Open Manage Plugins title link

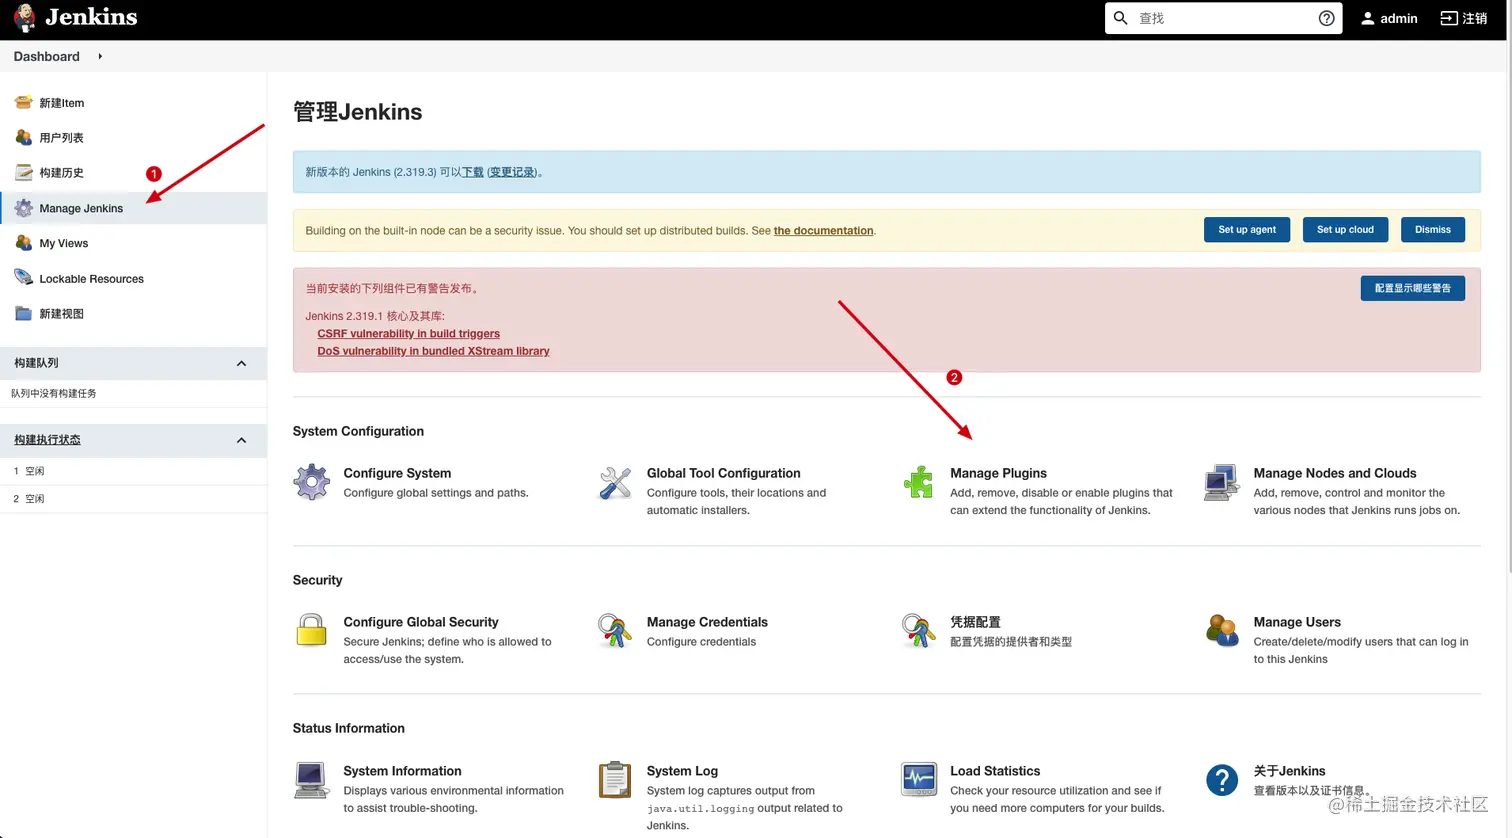[x=998, y=473]
